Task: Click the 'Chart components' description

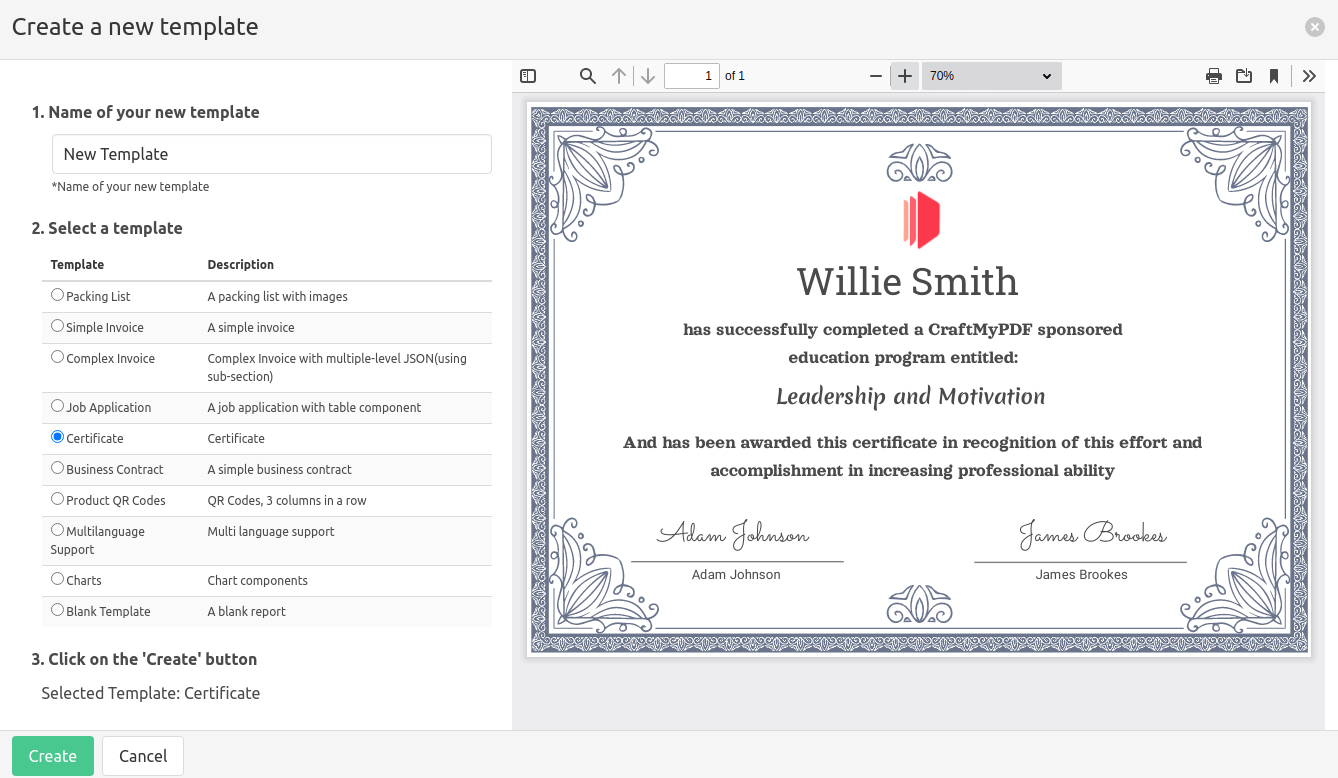Action: [x=257, y=580]
